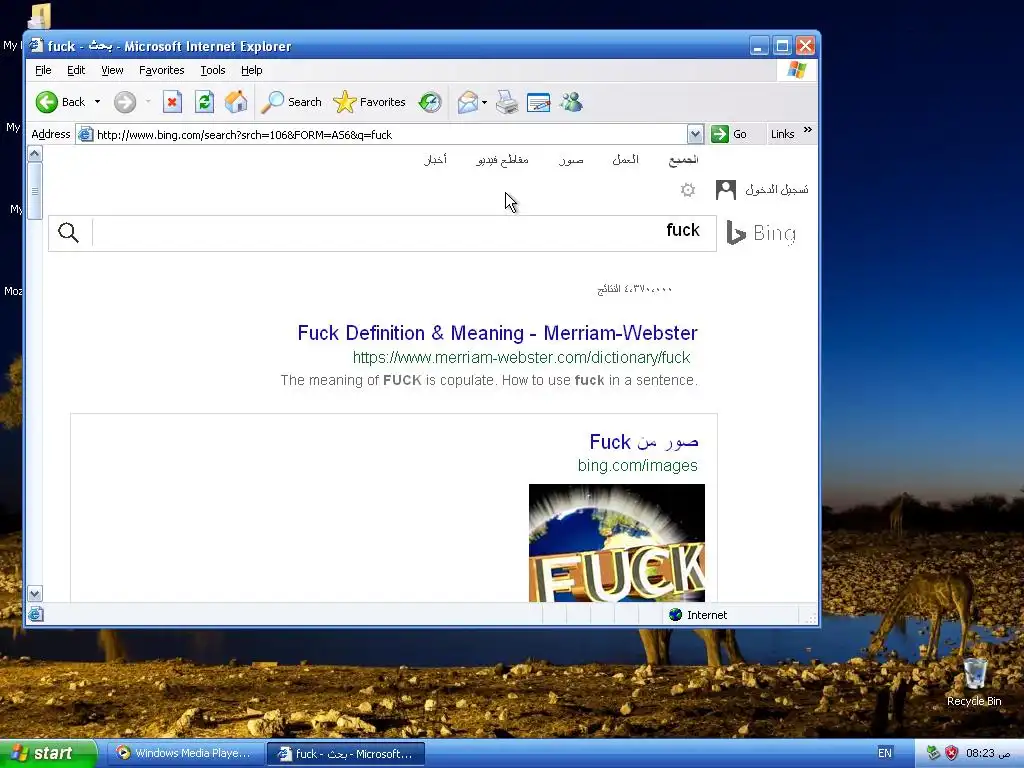Screen dimensions: 1024x768
Task: Open the Back history dropdown arrow
Action: coord(97,102)
